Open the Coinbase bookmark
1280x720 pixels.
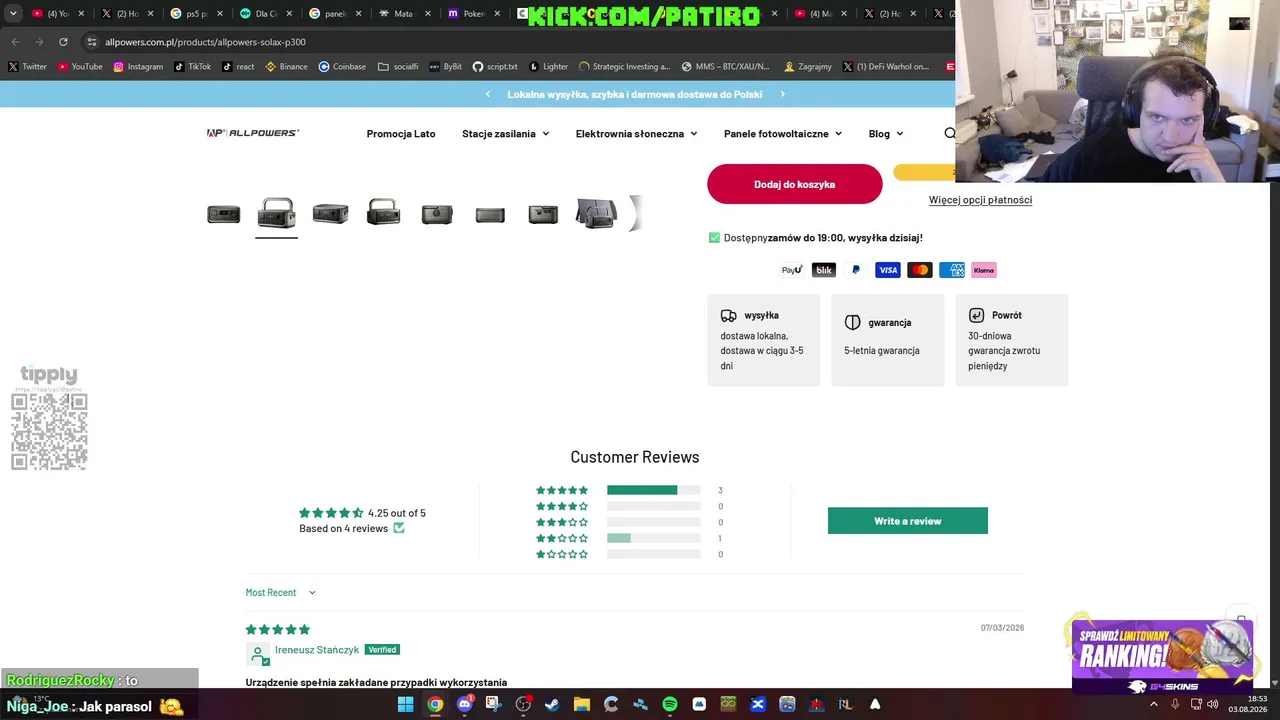pyautogui.click(x=342, y=67)
